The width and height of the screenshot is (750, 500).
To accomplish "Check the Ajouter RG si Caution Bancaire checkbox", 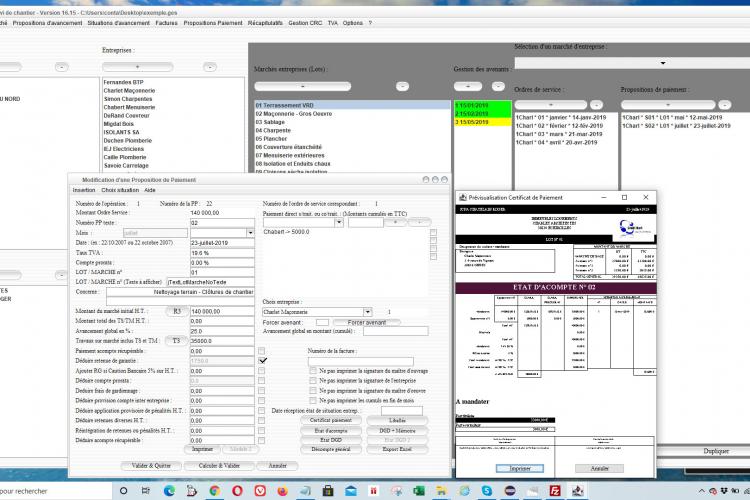I will click(x=262, y=371).
